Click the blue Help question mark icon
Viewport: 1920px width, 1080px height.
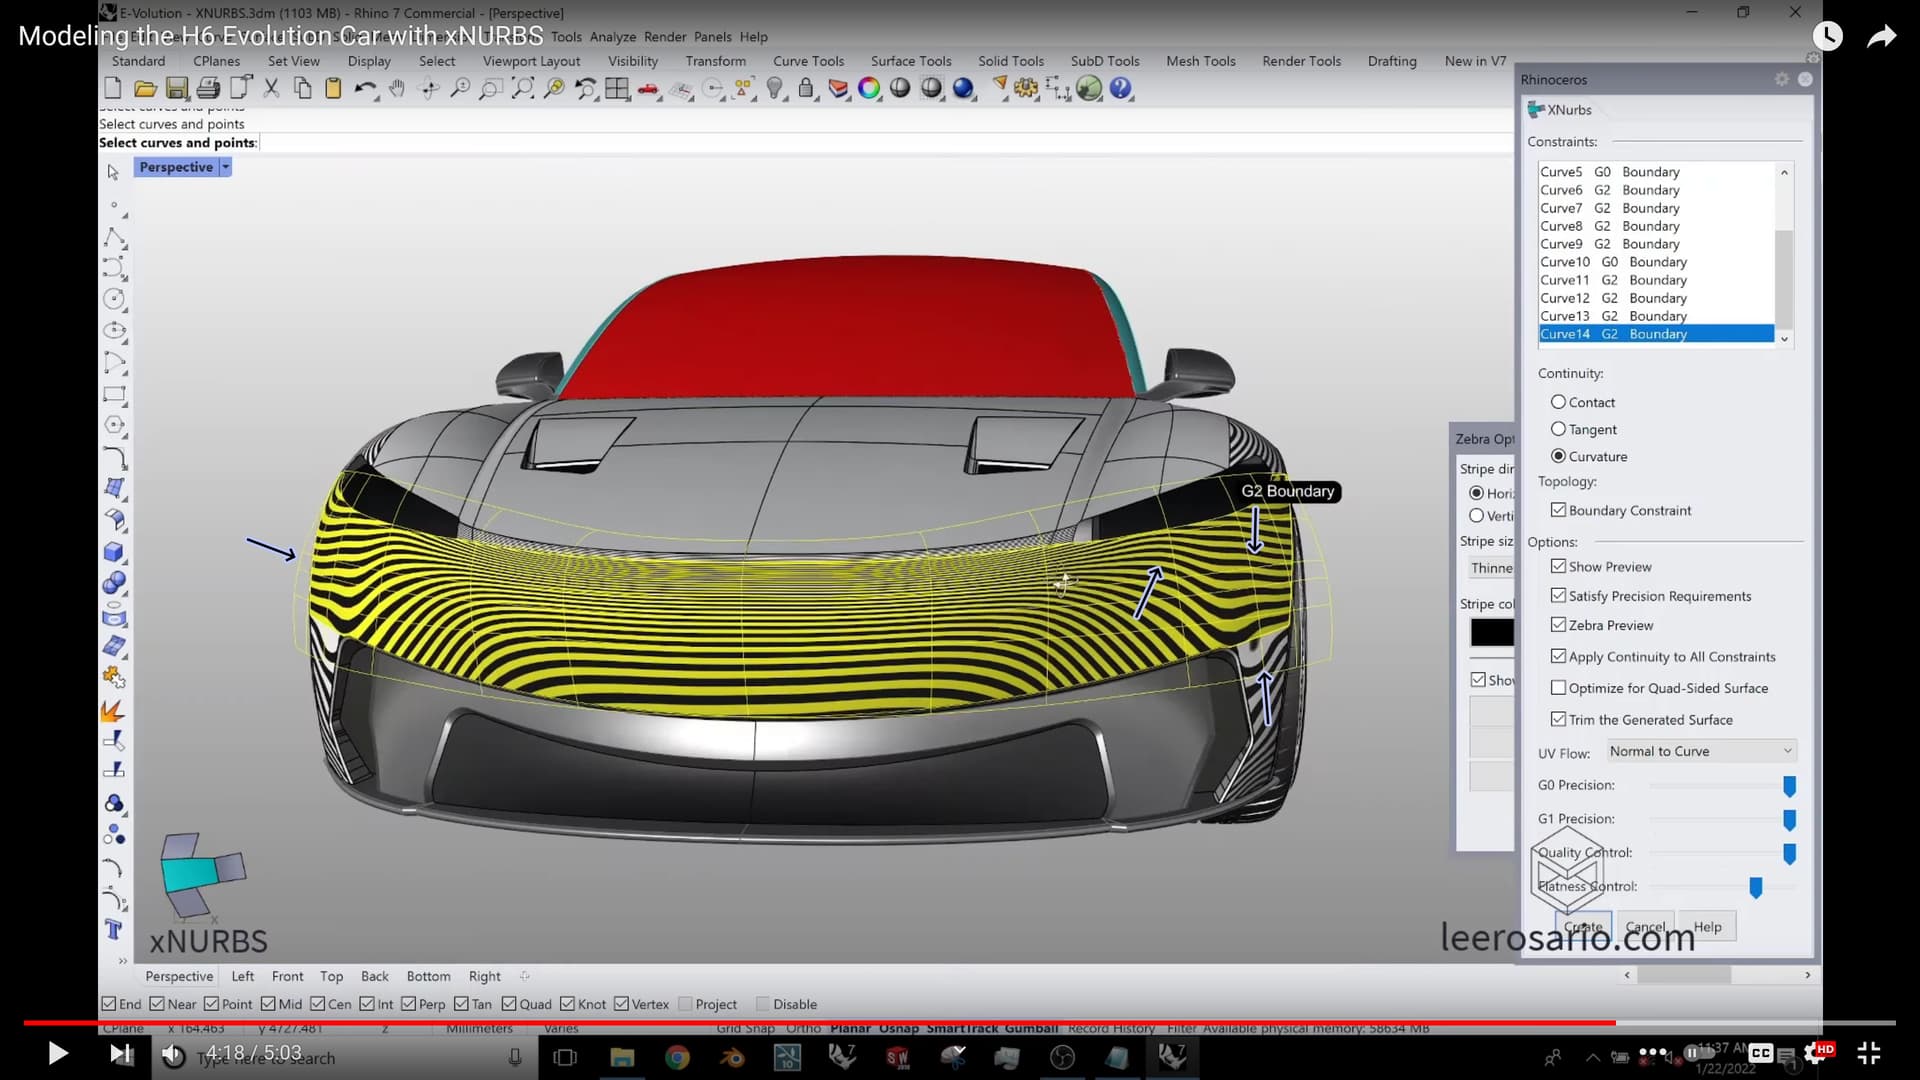(1121, 89)
